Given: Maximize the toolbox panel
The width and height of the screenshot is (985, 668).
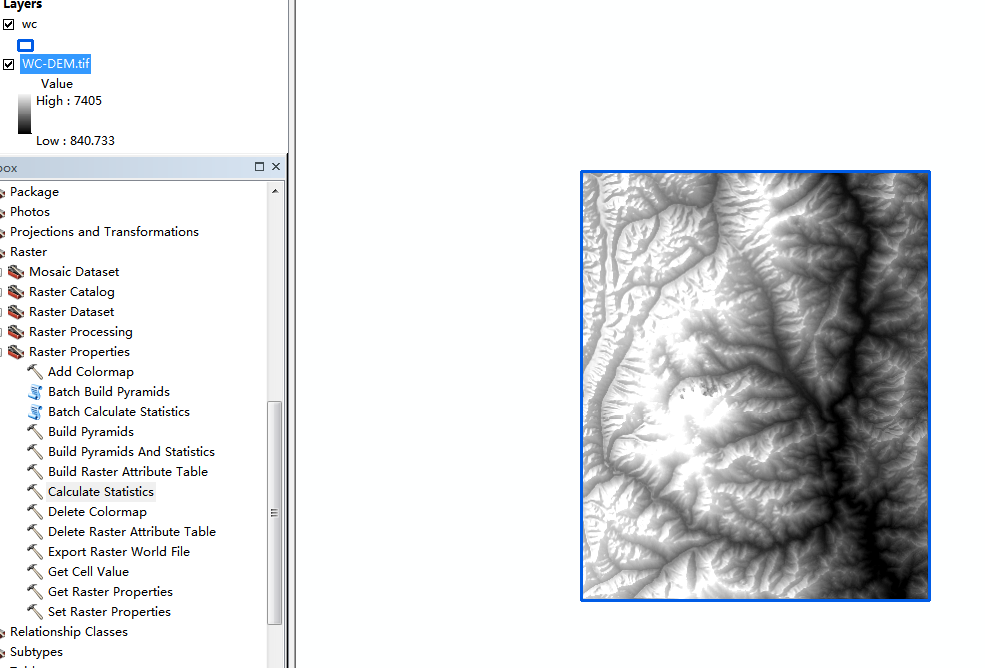Looking at the screenshot, I should click(x=259, y=167).
